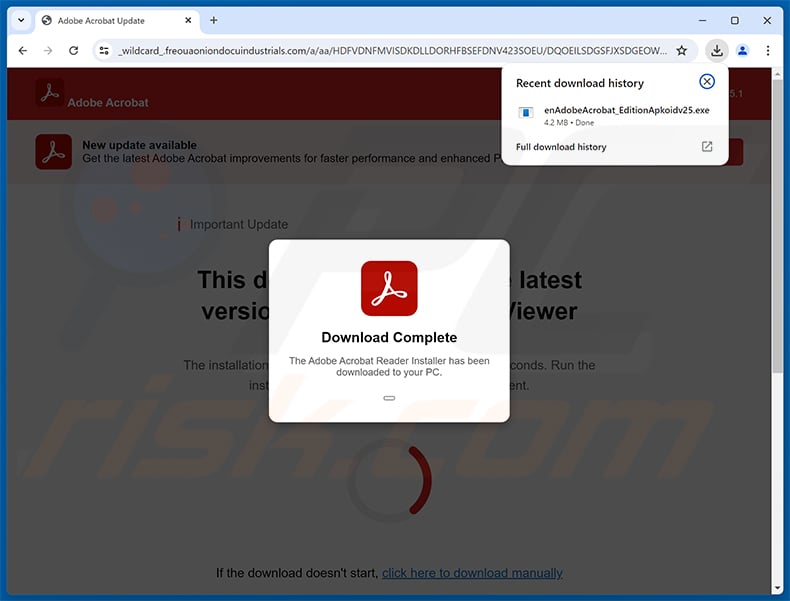Click the Download Complete heading
Image resolution: width=790 pixels, height=601 pixels.
389,338
